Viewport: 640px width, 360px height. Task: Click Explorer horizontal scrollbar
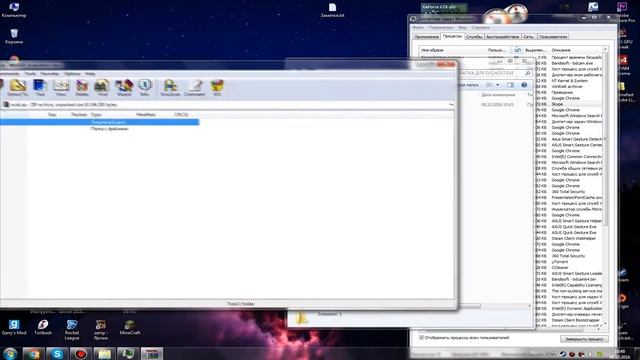(469, 306)
